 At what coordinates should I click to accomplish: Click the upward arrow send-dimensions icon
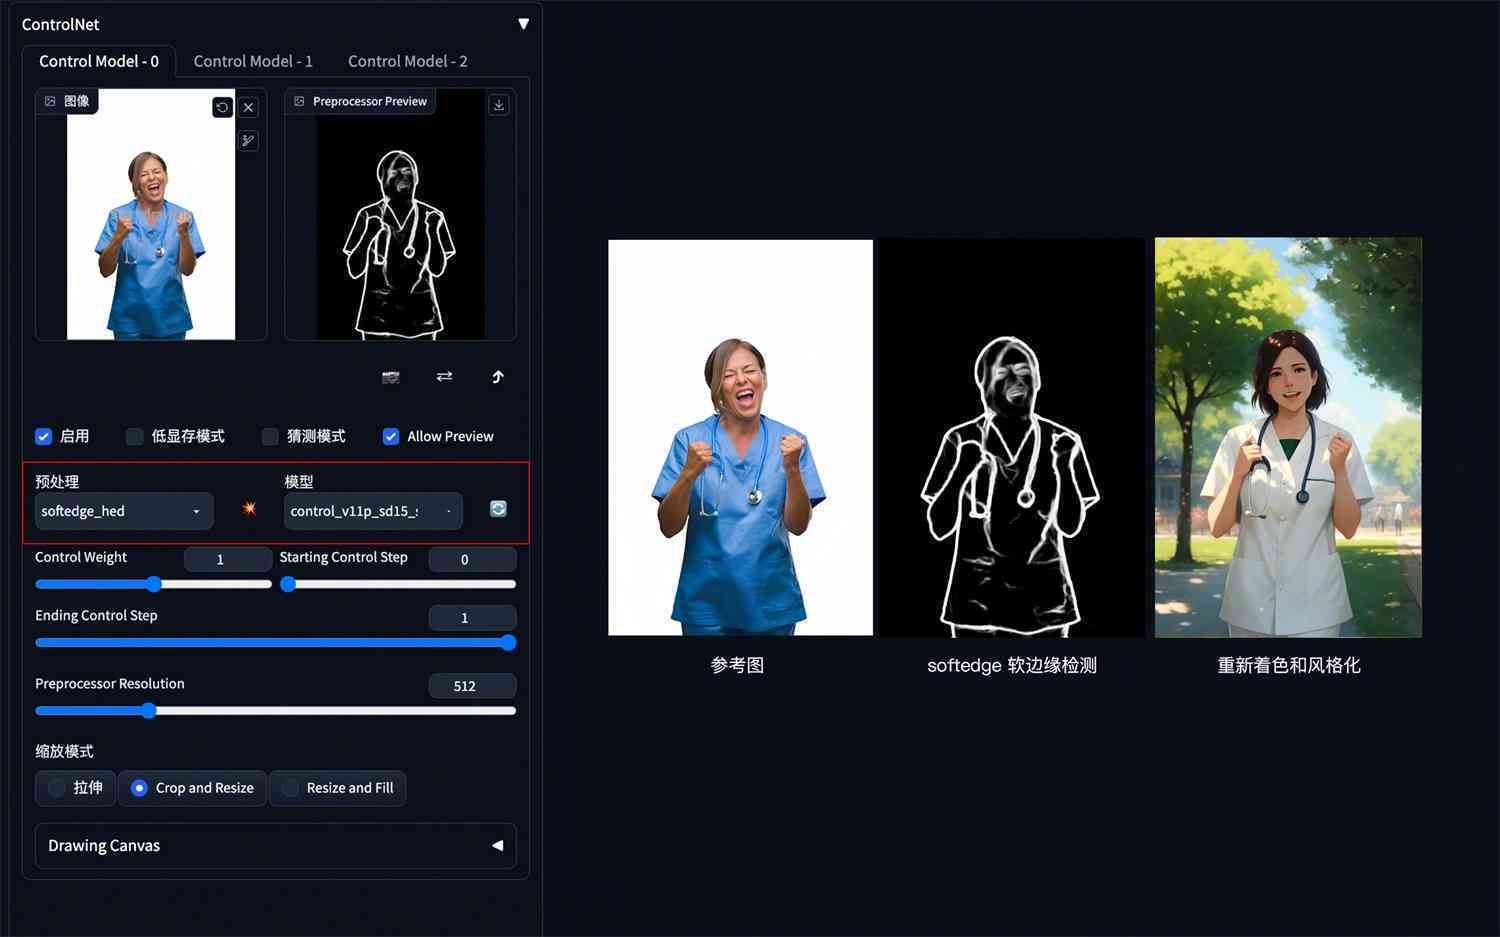[x=498, y=377]
